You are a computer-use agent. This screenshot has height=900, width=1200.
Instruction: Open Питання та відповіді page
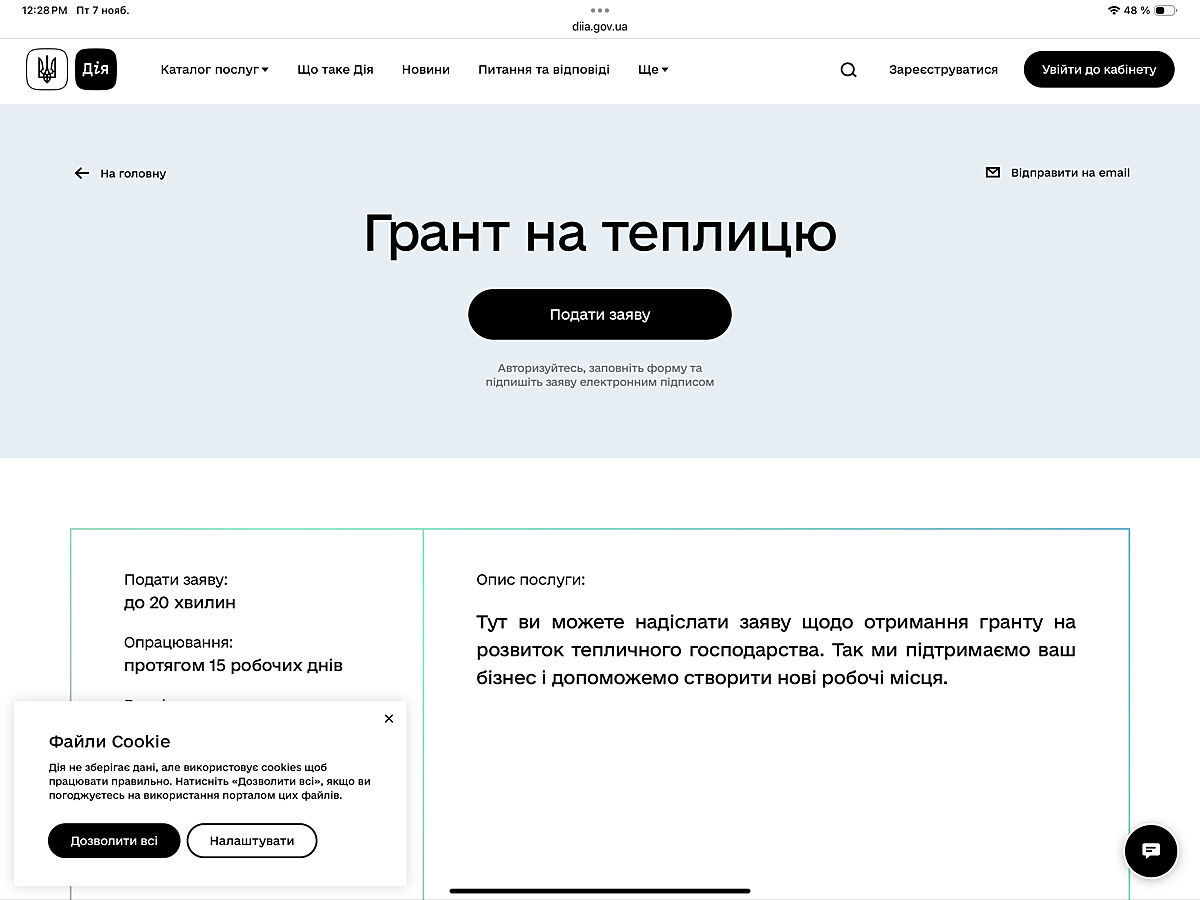544,70
